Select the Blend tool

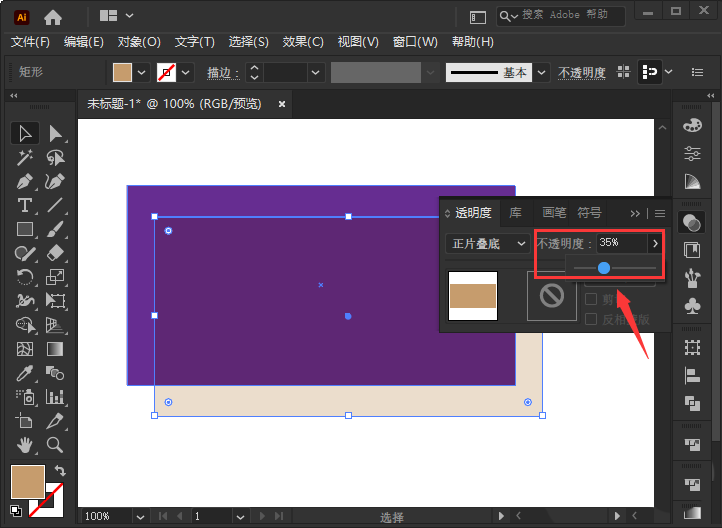click(x=55, y=373)
